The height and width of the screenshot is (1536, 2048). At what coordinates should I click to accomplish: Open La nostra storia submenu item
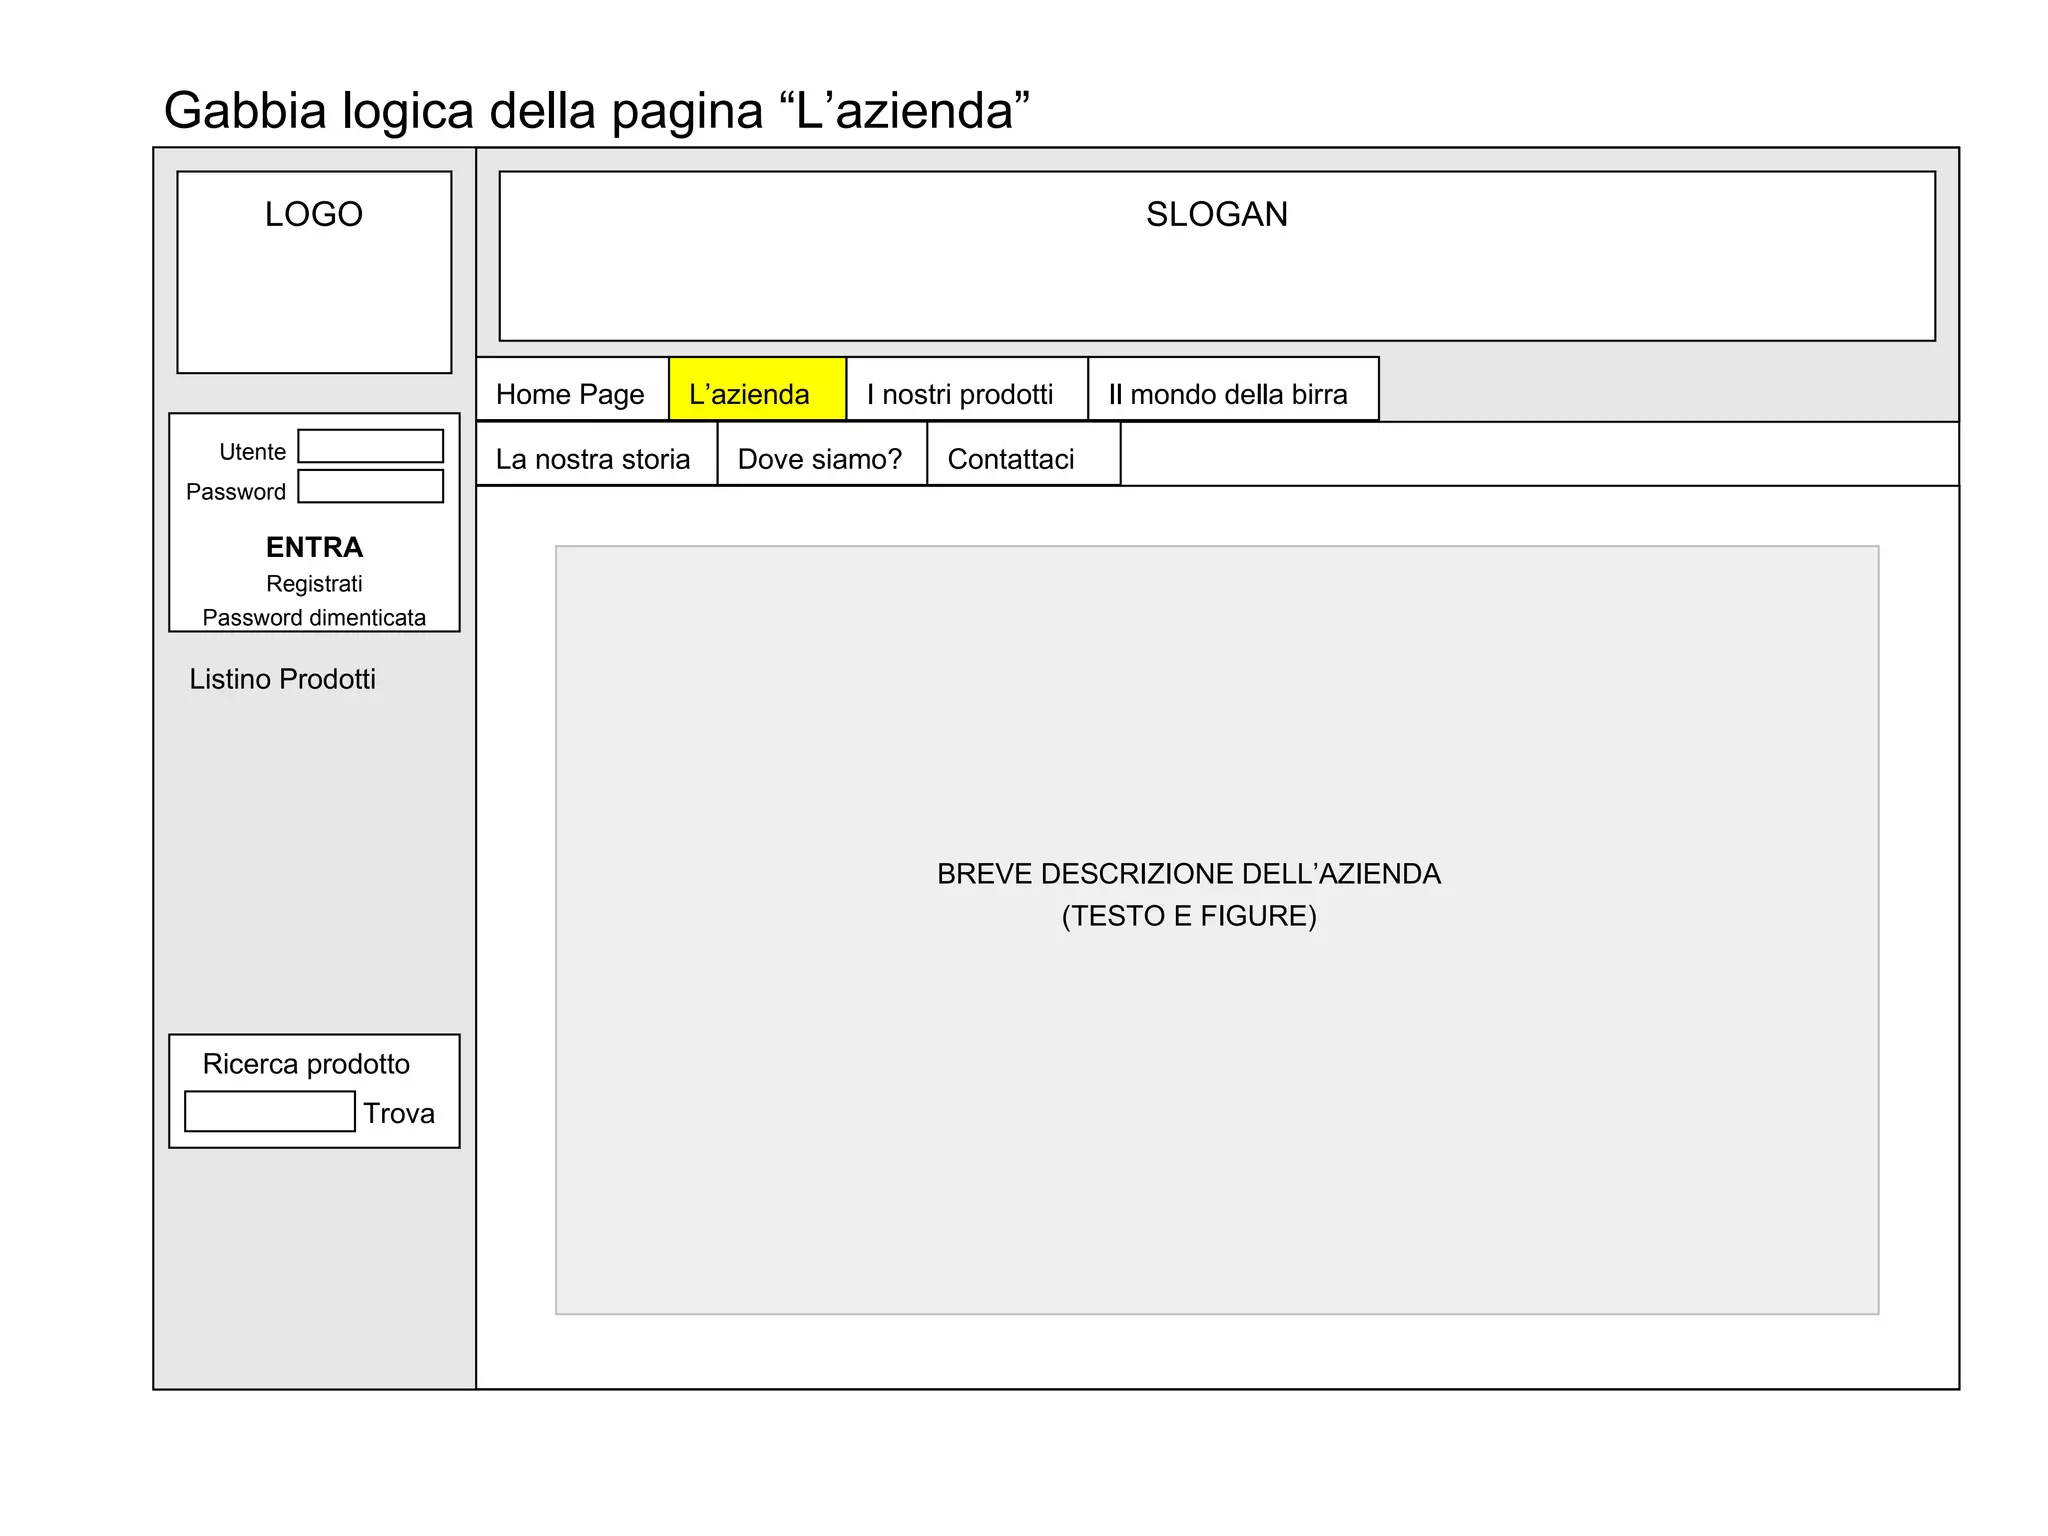597,454
